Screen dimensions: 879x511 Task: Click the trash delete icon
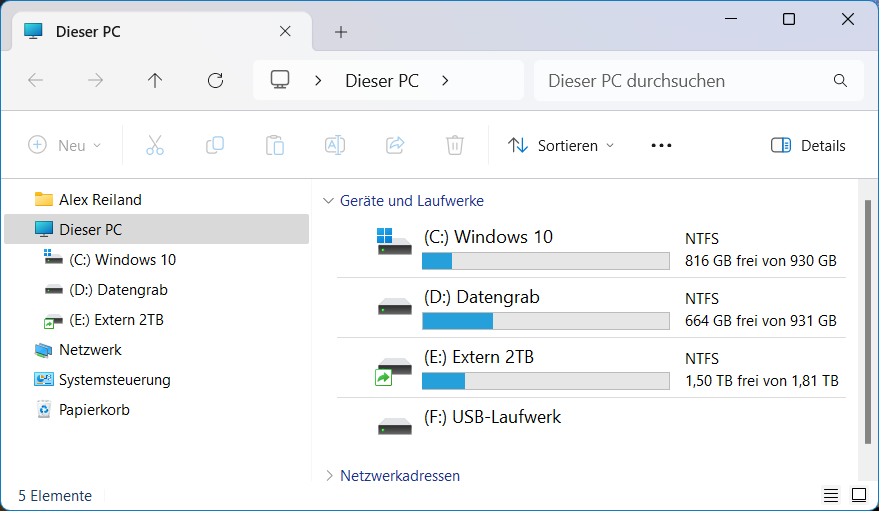coord(455,145)
